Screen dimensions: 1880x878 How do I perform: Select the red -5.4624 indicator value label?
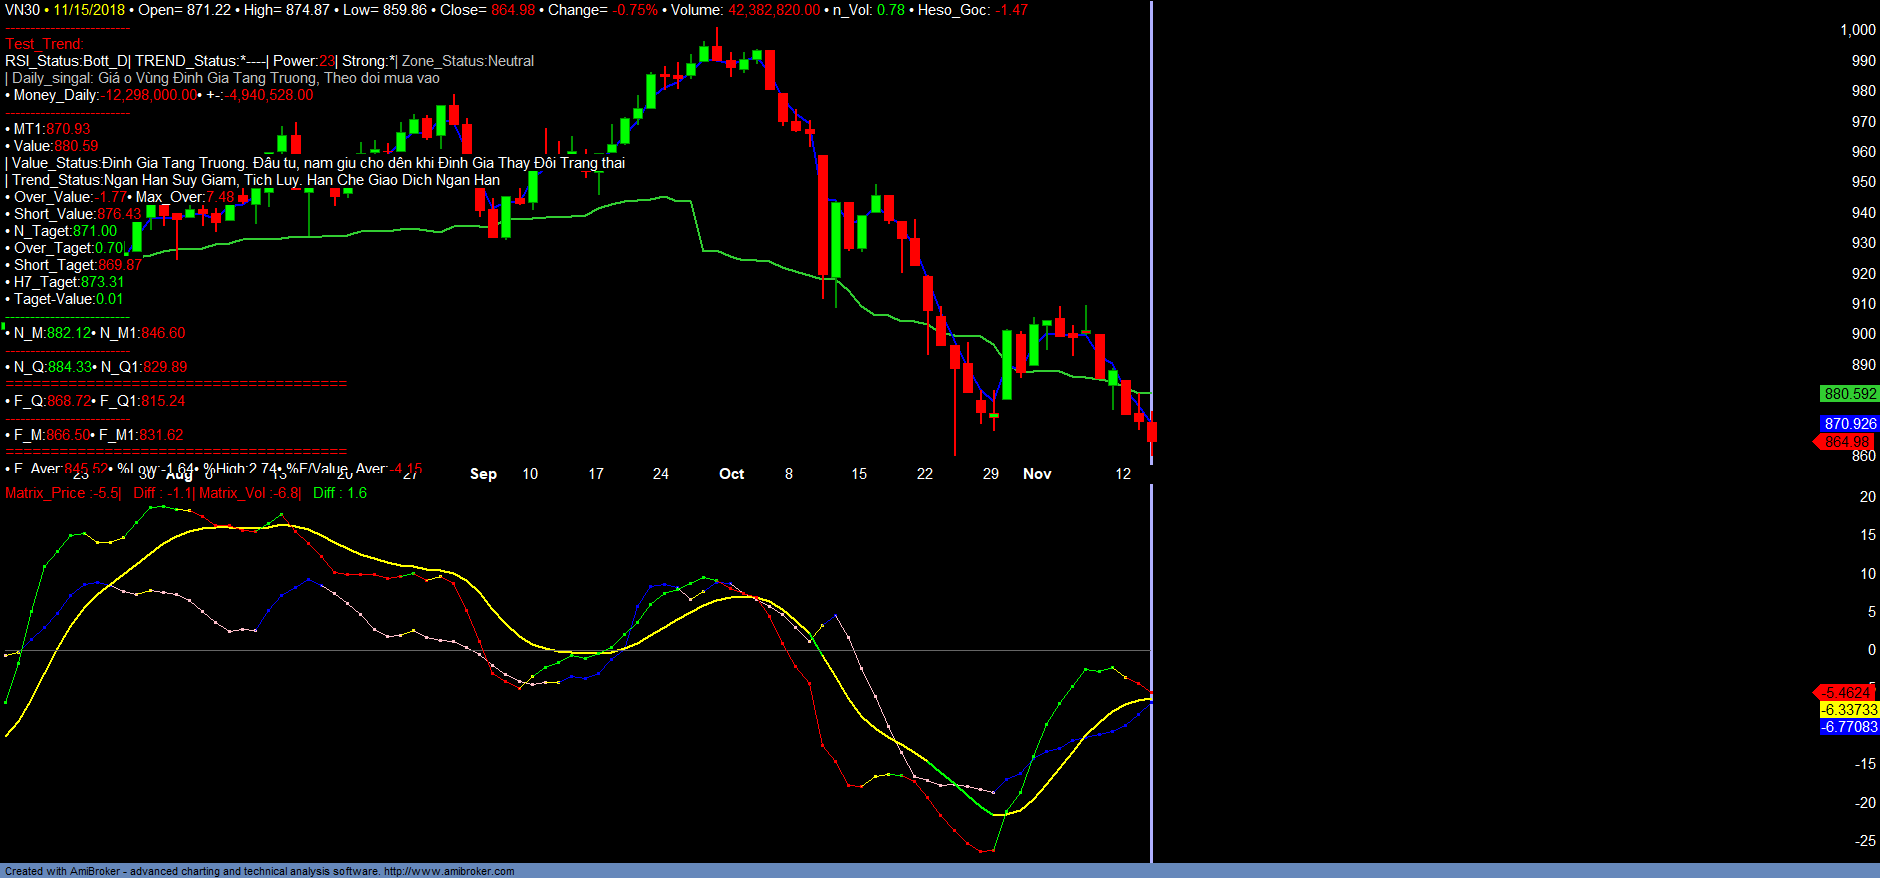(1846, 693)
